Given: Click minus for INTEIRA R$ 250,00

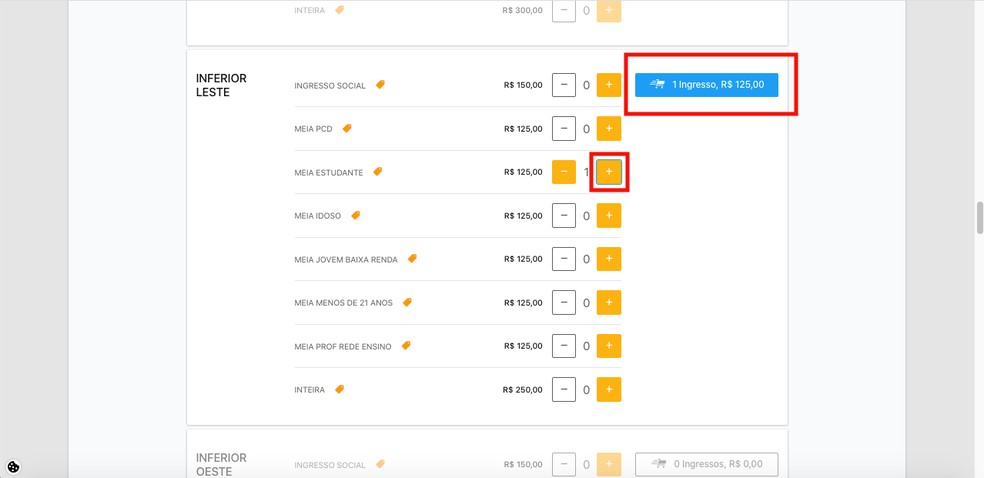Looking at the screenshot, I should 564,390.
